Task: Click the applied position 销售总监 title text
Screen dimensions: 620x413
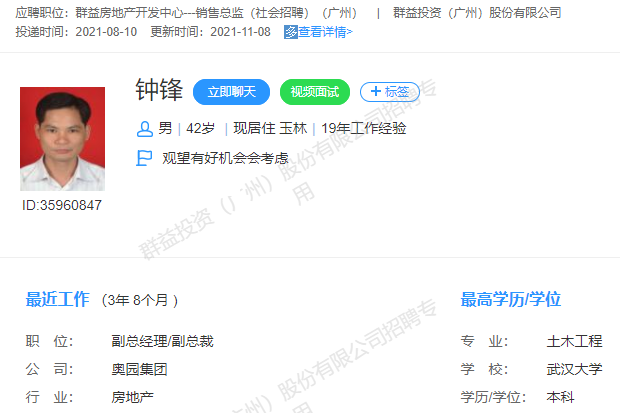Action: tap(219, 13)
